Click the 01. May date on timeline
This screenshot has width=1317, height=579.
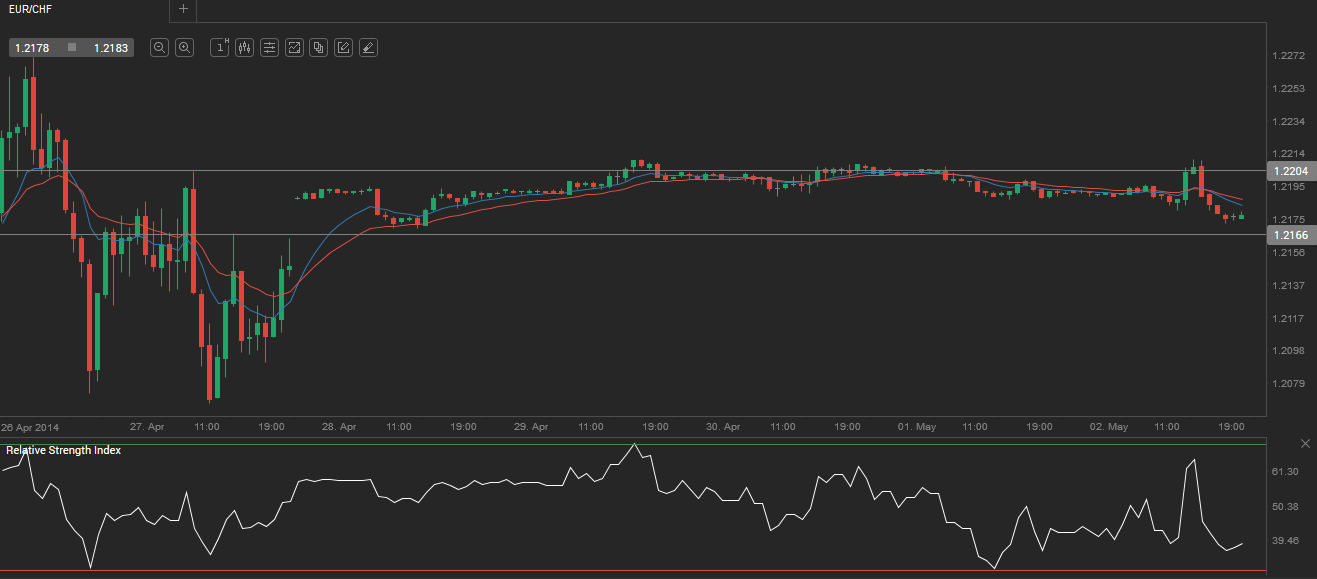(x=916, y=427)
